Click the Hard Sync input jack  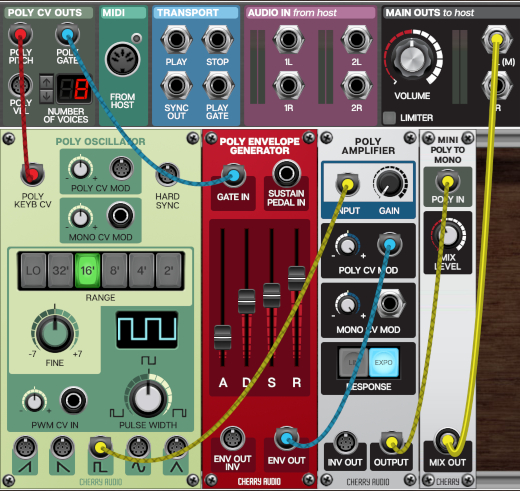tap(167, 175)
